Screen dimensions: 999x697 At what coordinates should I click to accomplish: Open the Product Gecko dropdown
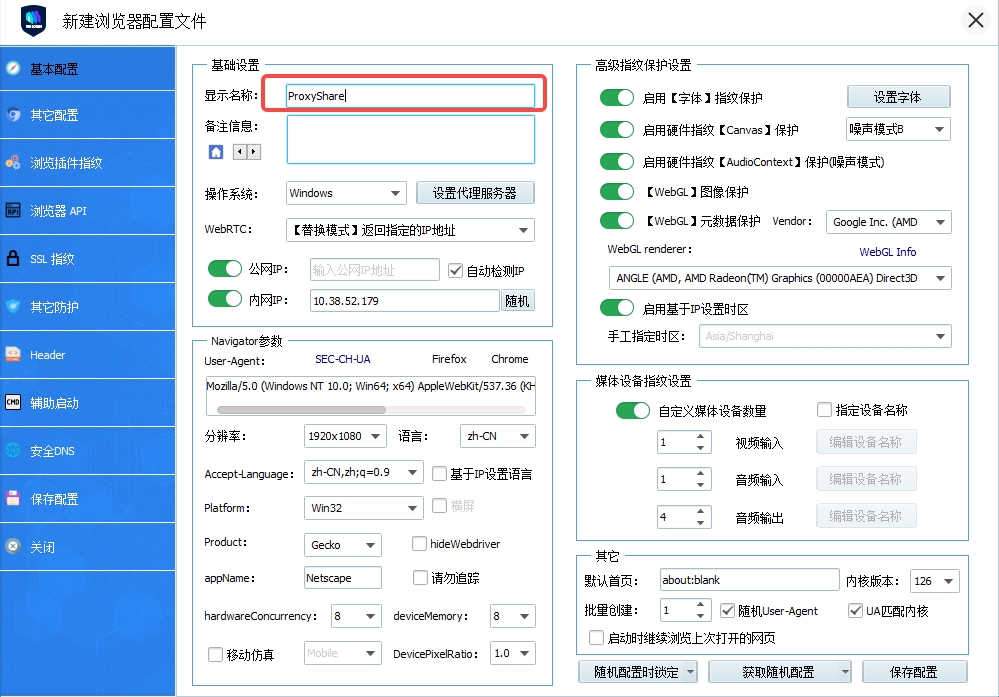coord(342,545)
